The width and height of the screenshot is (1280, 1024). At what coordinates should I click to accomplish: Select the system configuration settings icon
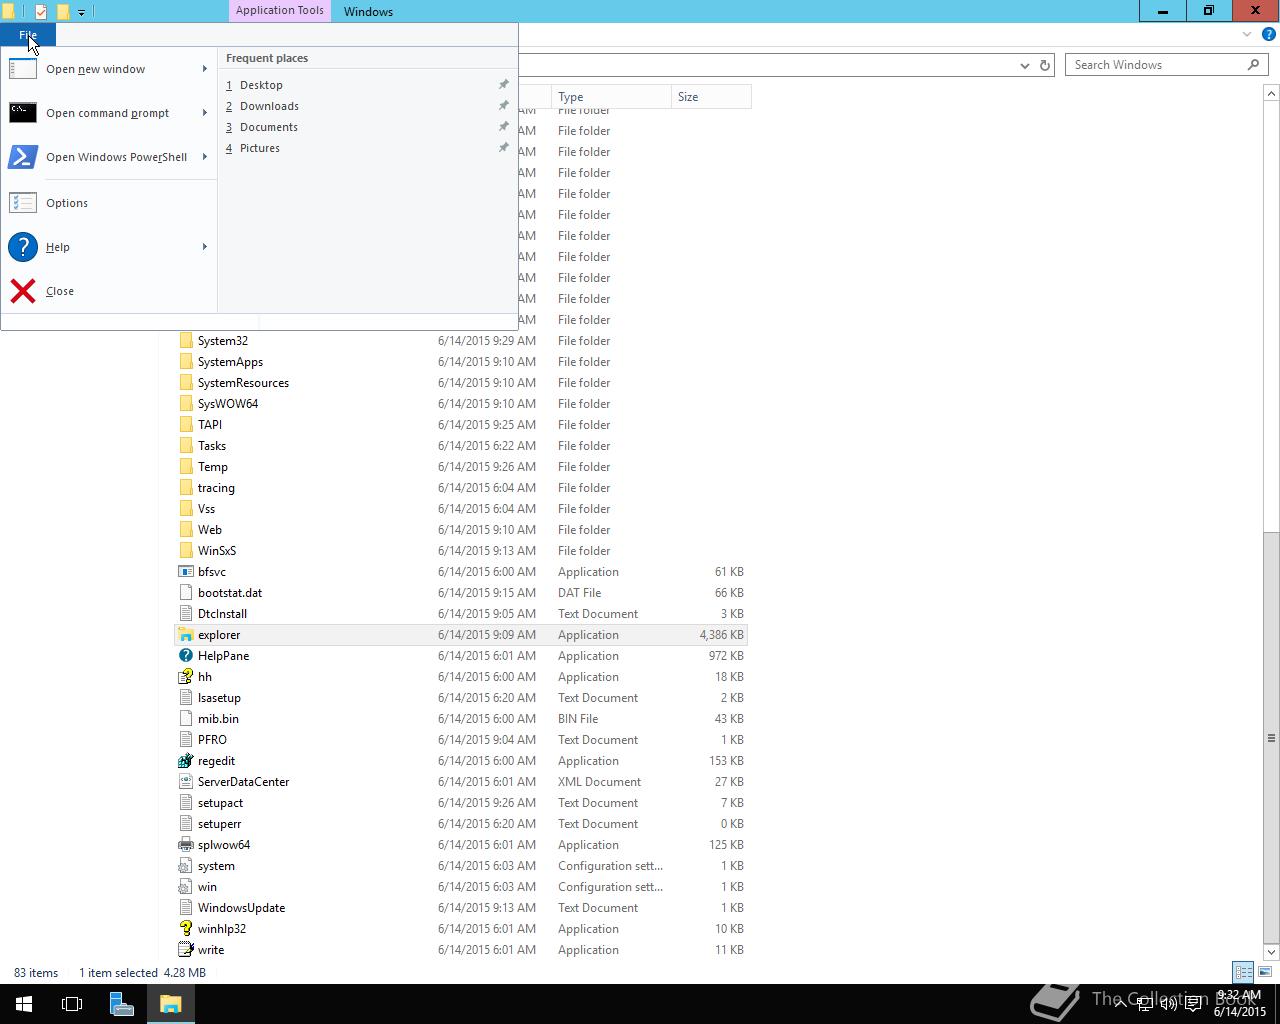186,866
